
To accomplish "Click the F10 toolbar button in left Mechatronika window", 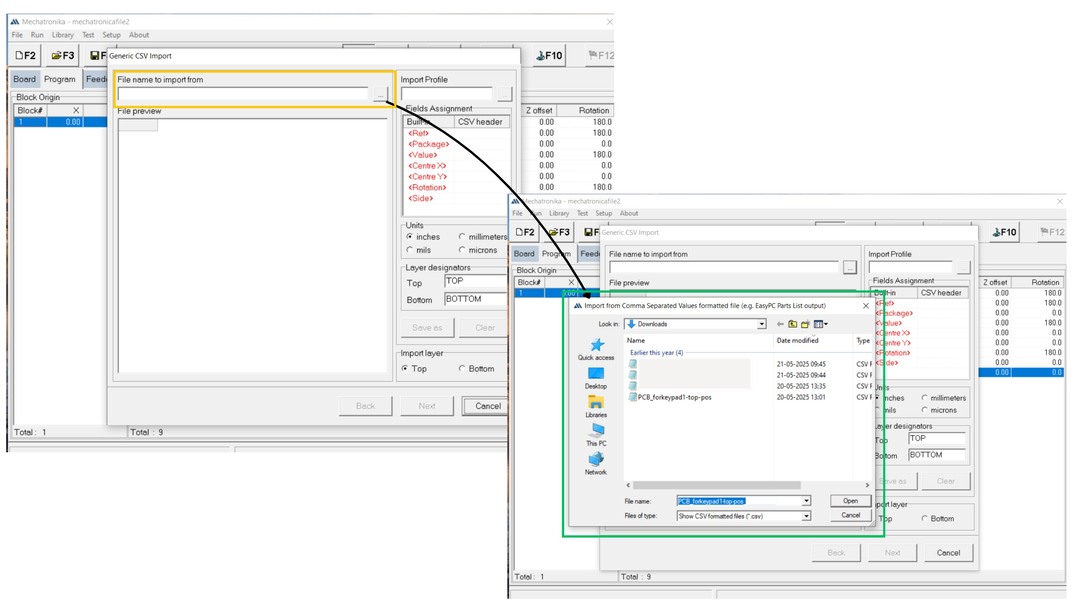I will pos(549,55).
